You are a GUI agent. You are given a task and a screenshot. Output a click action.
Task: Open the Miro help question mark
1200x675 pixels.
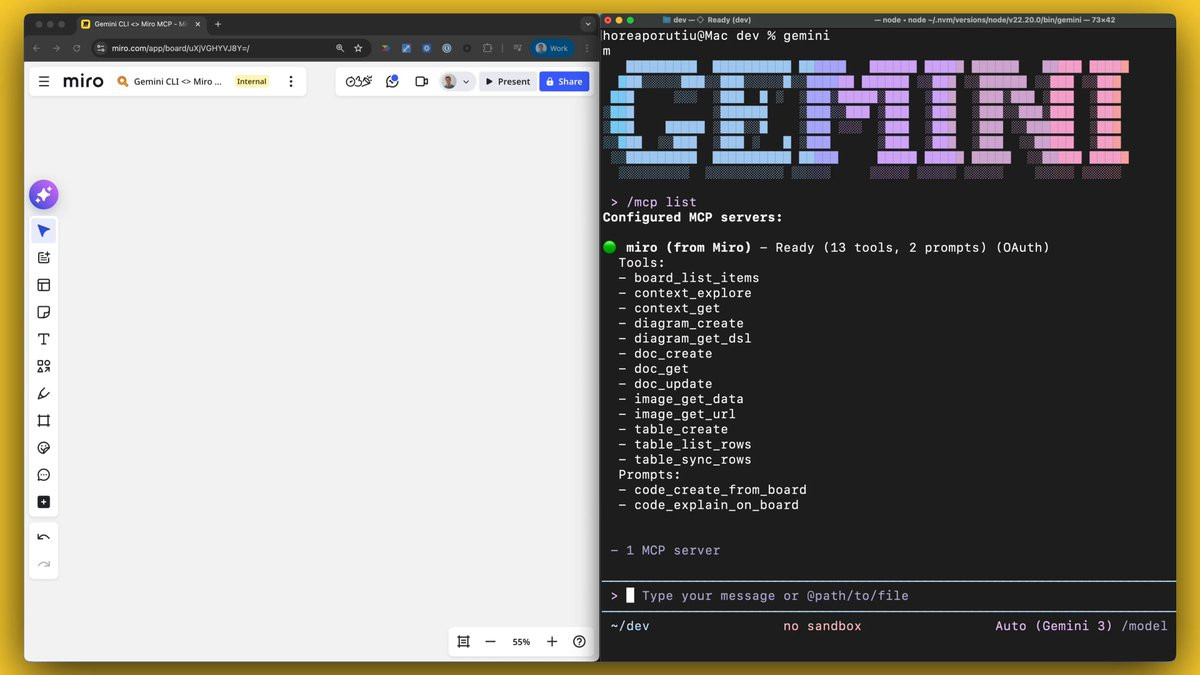coord(579,642)
